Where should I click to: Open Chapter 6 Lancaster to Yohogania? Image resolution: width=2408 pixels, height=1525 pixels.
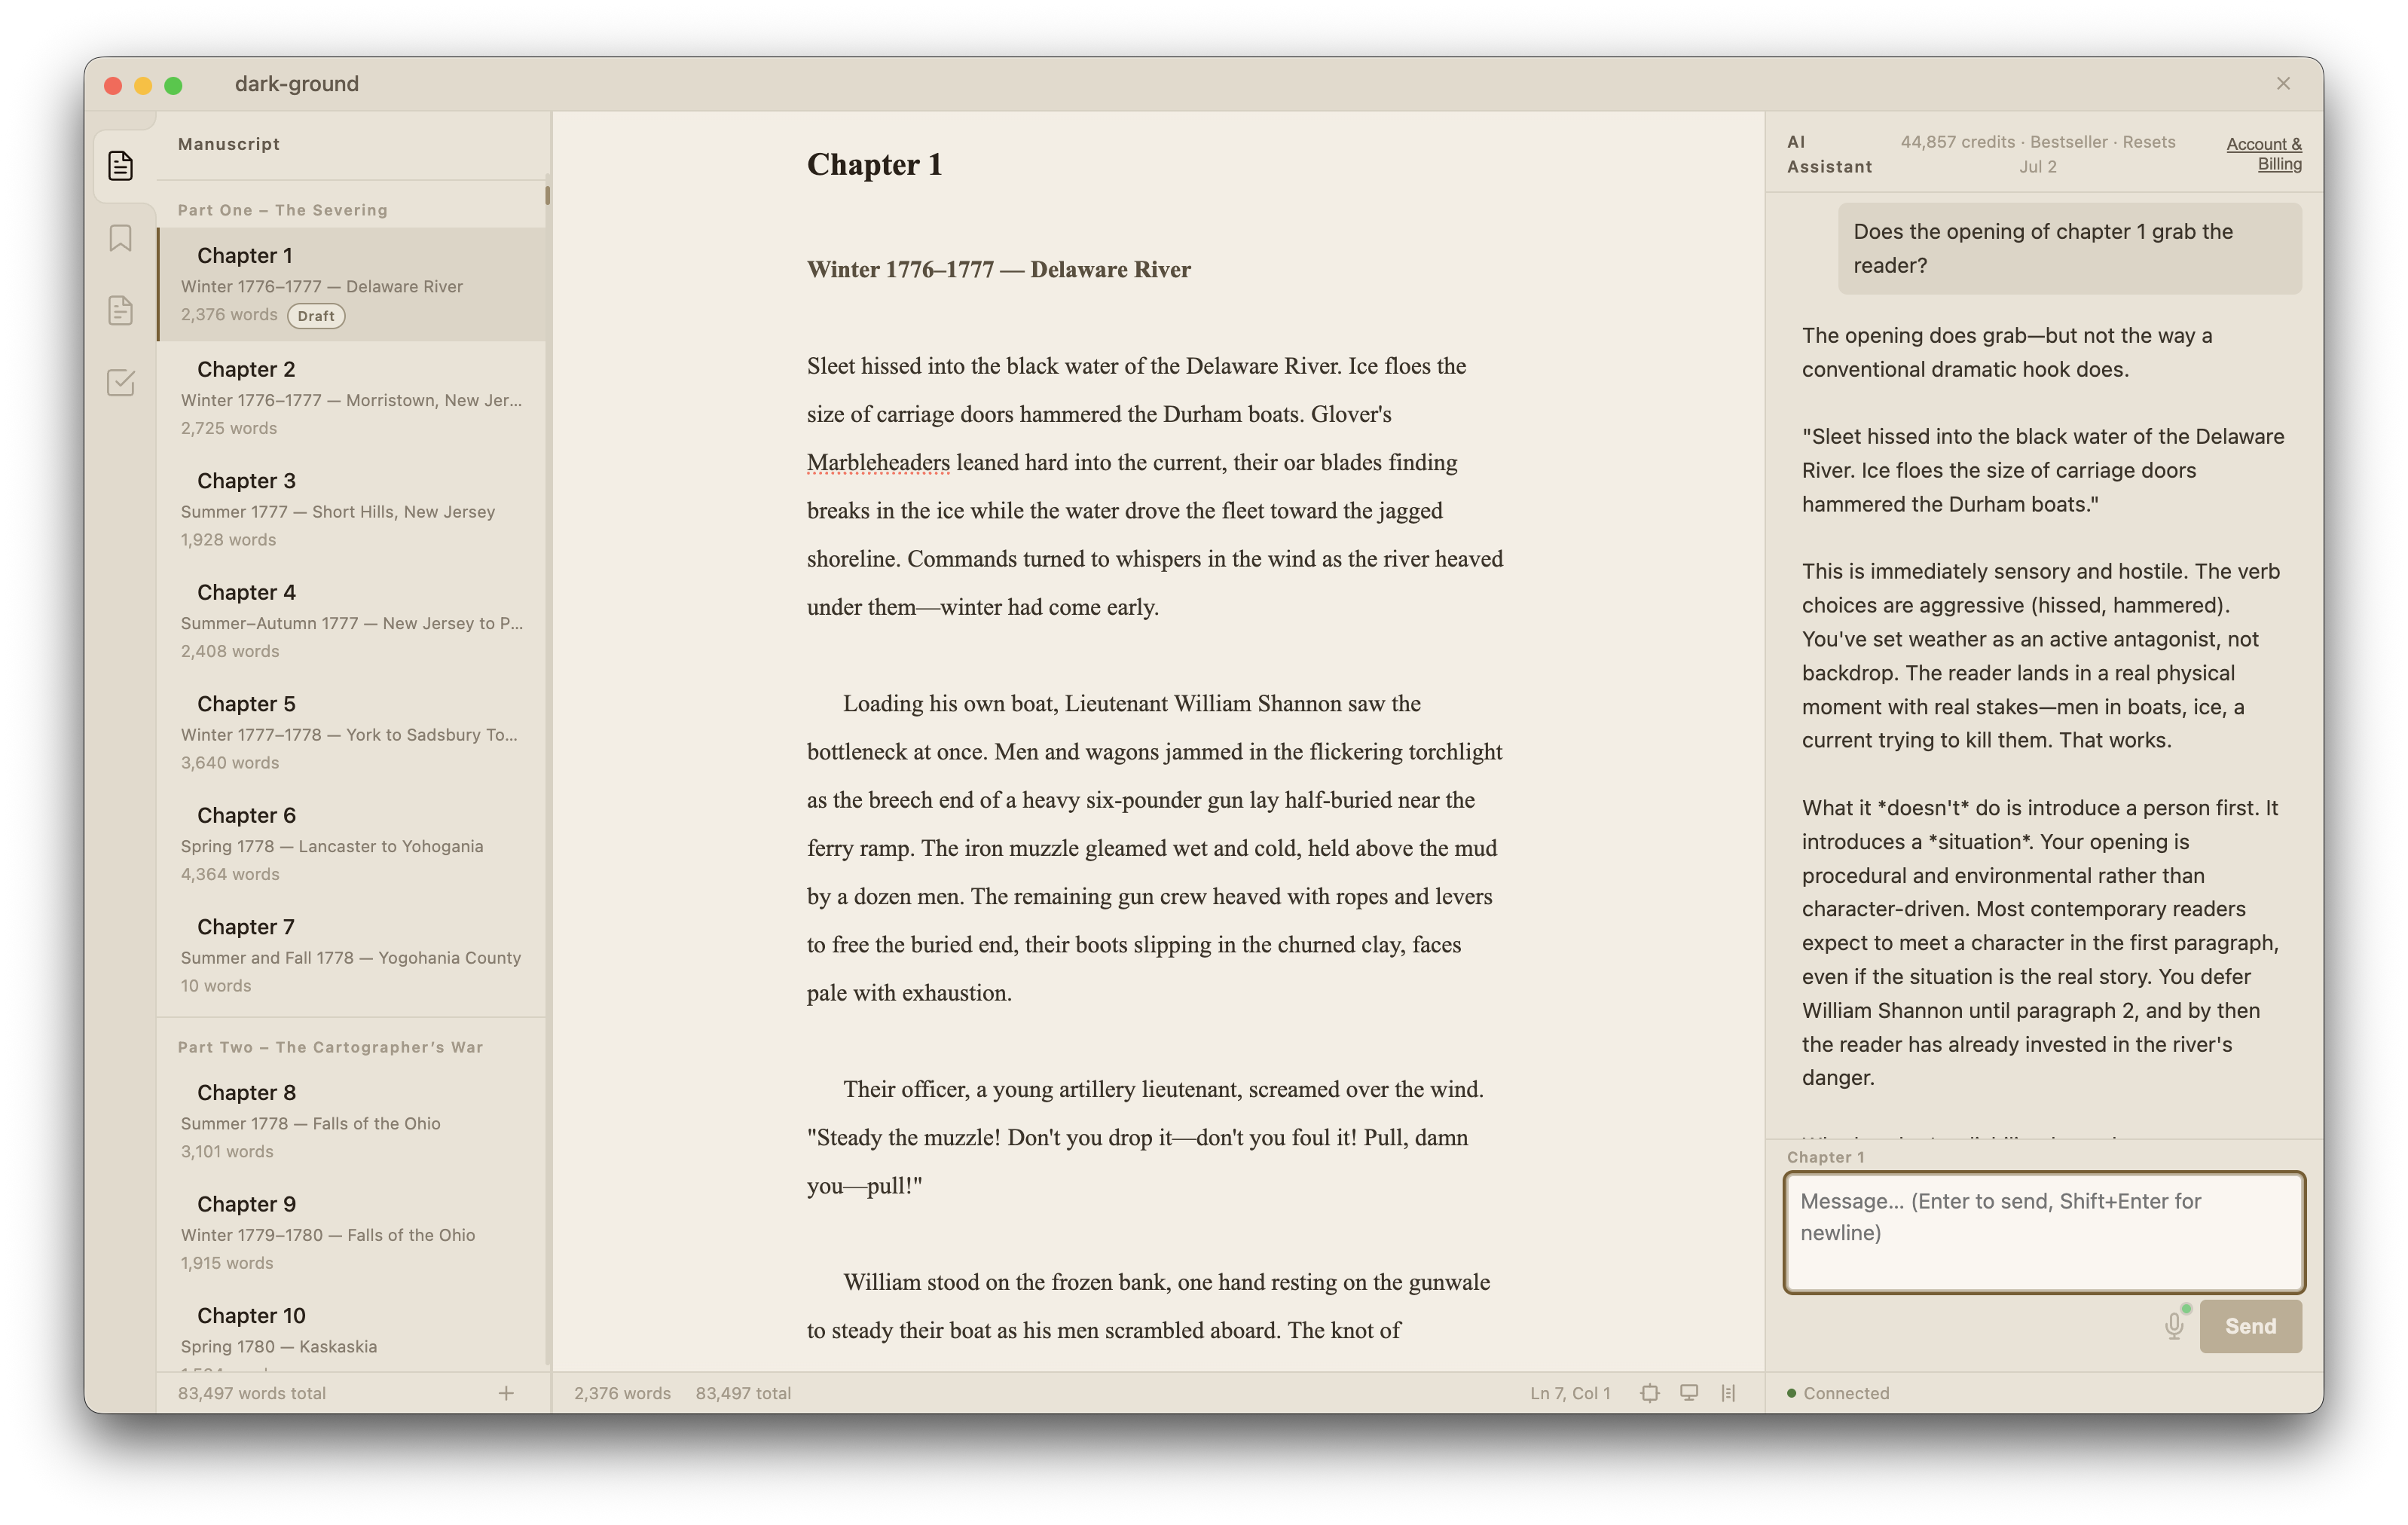pyautogui.click(x=352, y=844)
